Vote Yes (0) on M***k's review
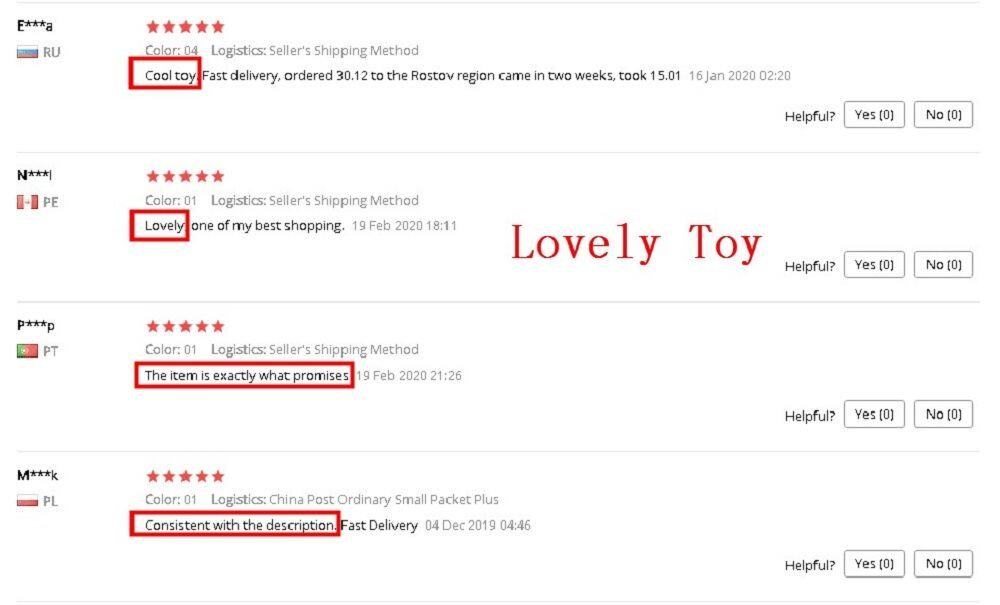1000x605 pixels. [x=874, y=564]
